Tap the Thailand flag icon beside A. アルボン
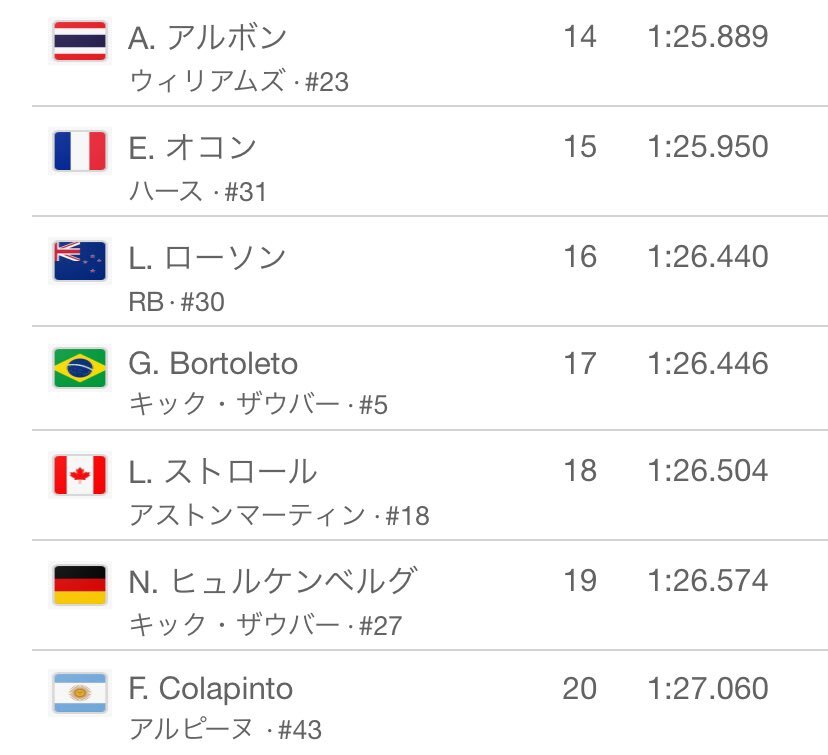The image size is (828, 755). (x=80, y=41)
